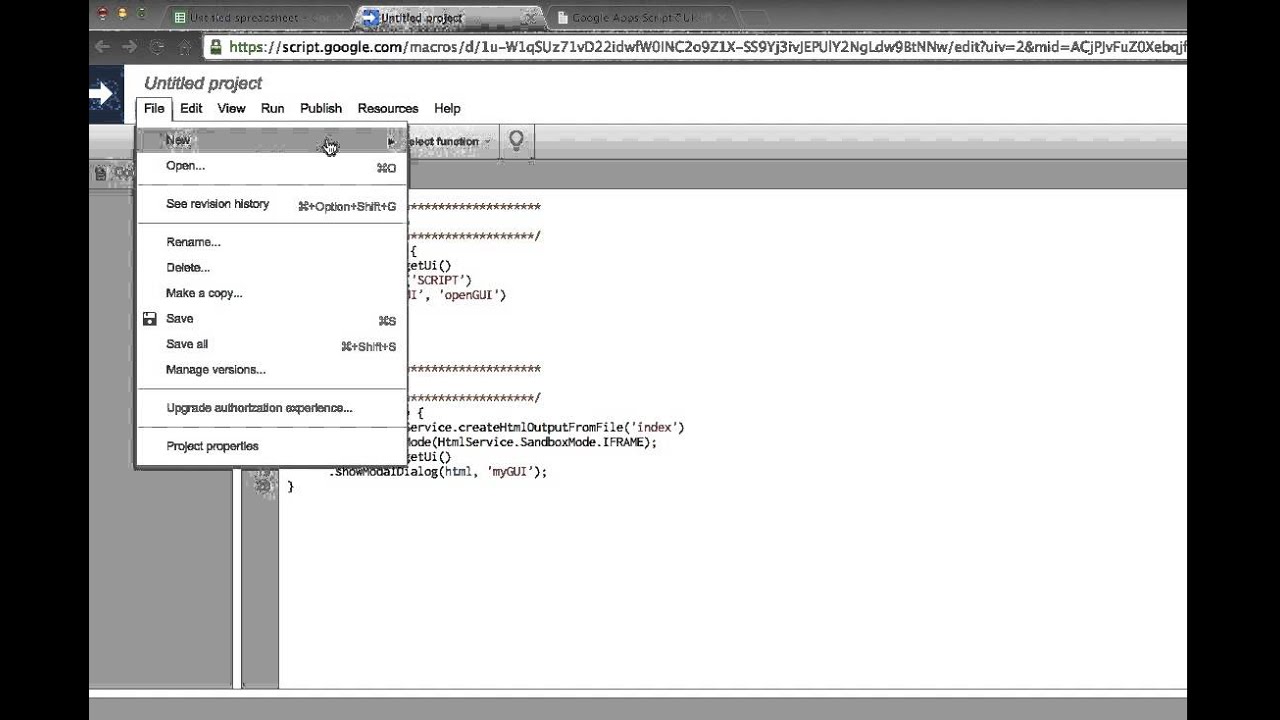Open the Select function dropdown
Viewport: 1280px width, 720px height.
(448, 141)
